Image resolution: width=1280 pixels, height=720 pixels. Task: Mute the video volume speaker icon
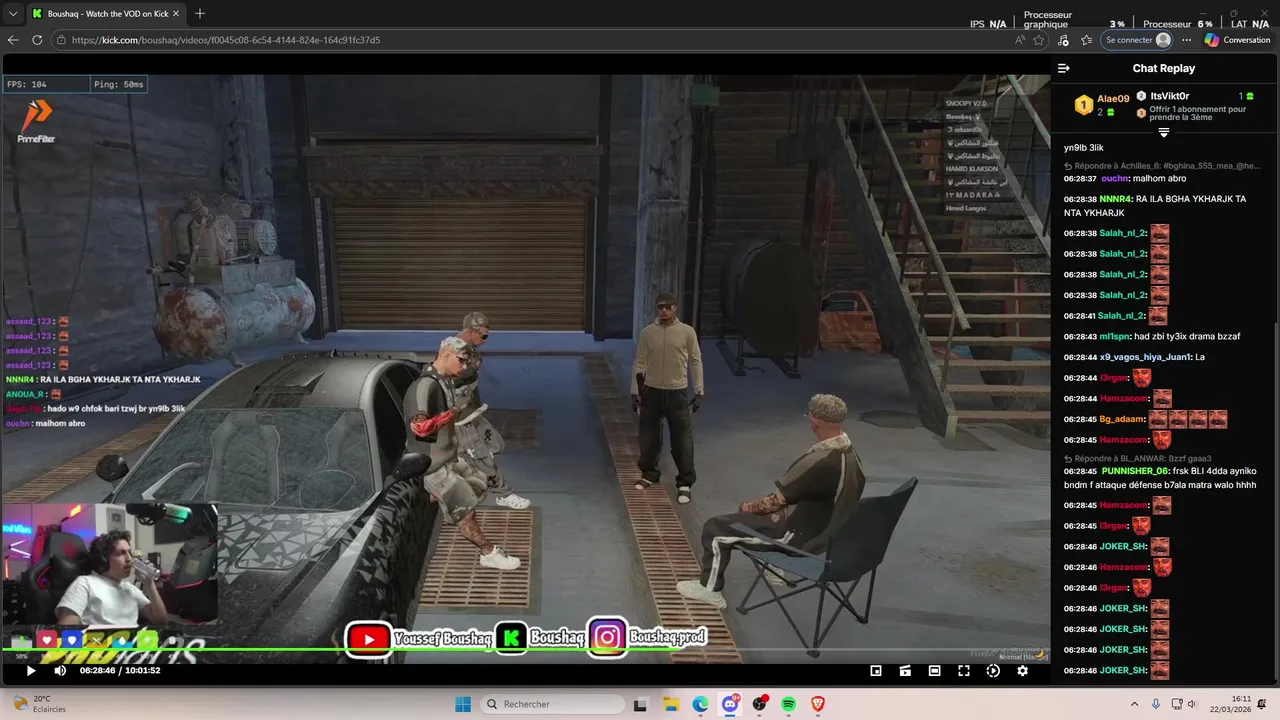tap(60, 671)
